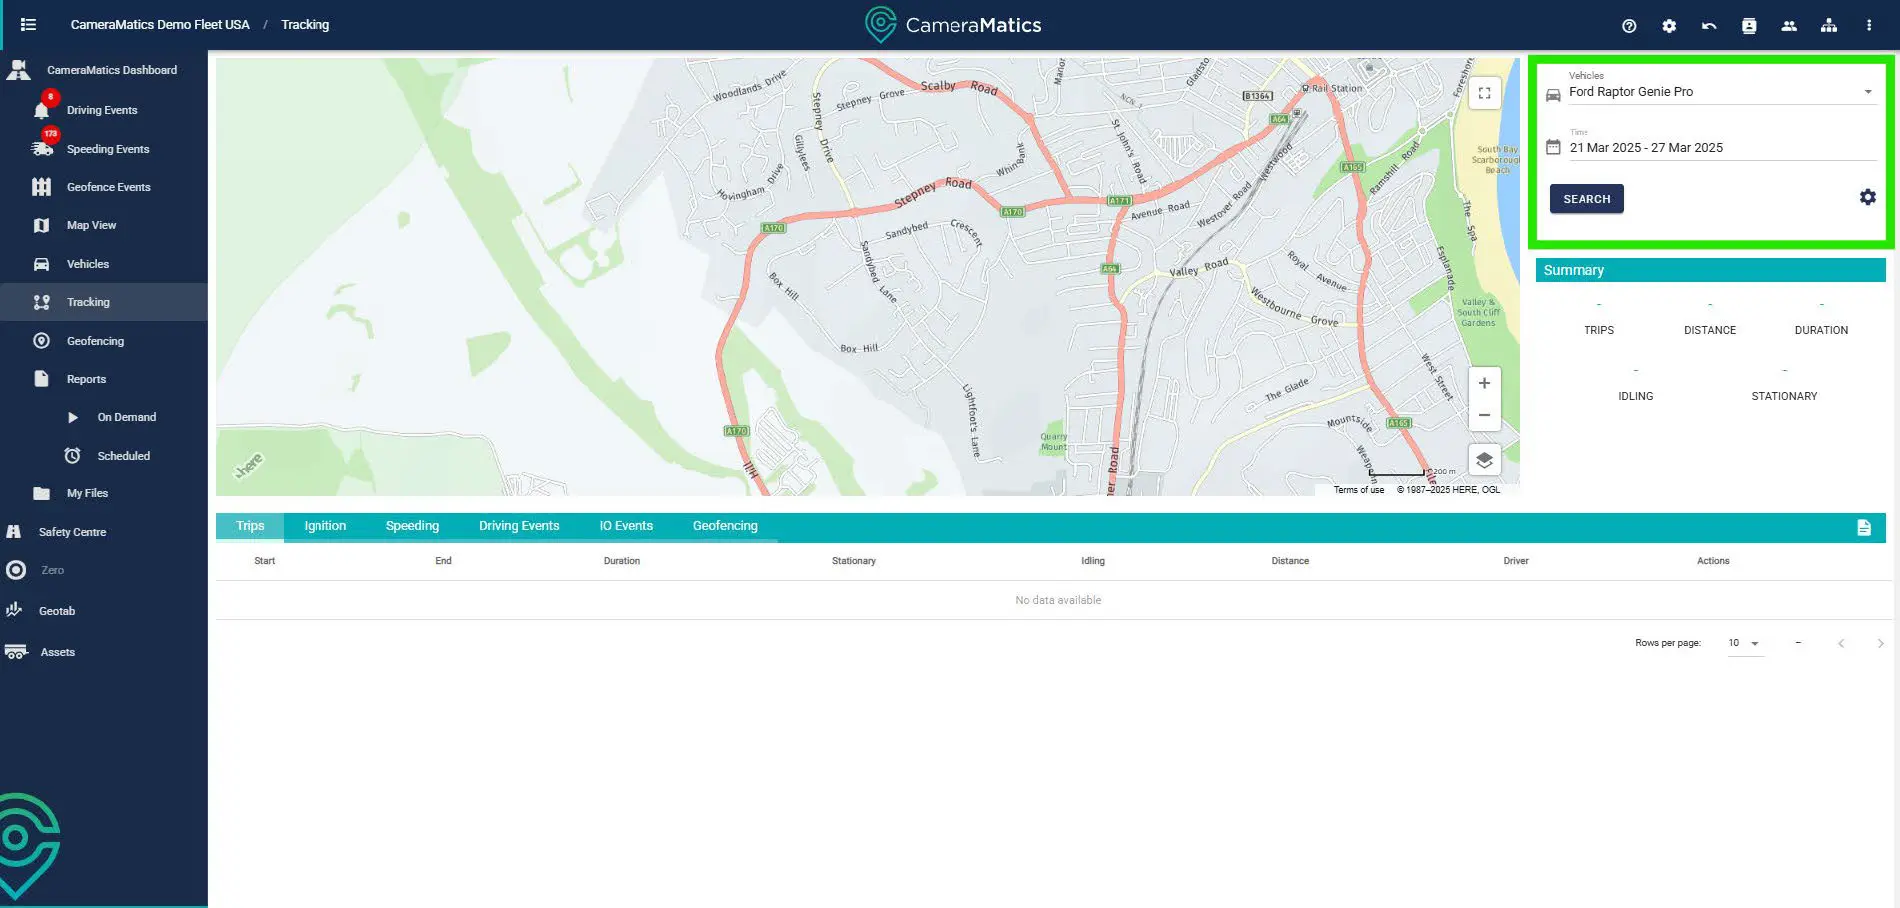Sort by Driver column header
The height and width of the screenshot is (908, 1900).
[1516, 561]
